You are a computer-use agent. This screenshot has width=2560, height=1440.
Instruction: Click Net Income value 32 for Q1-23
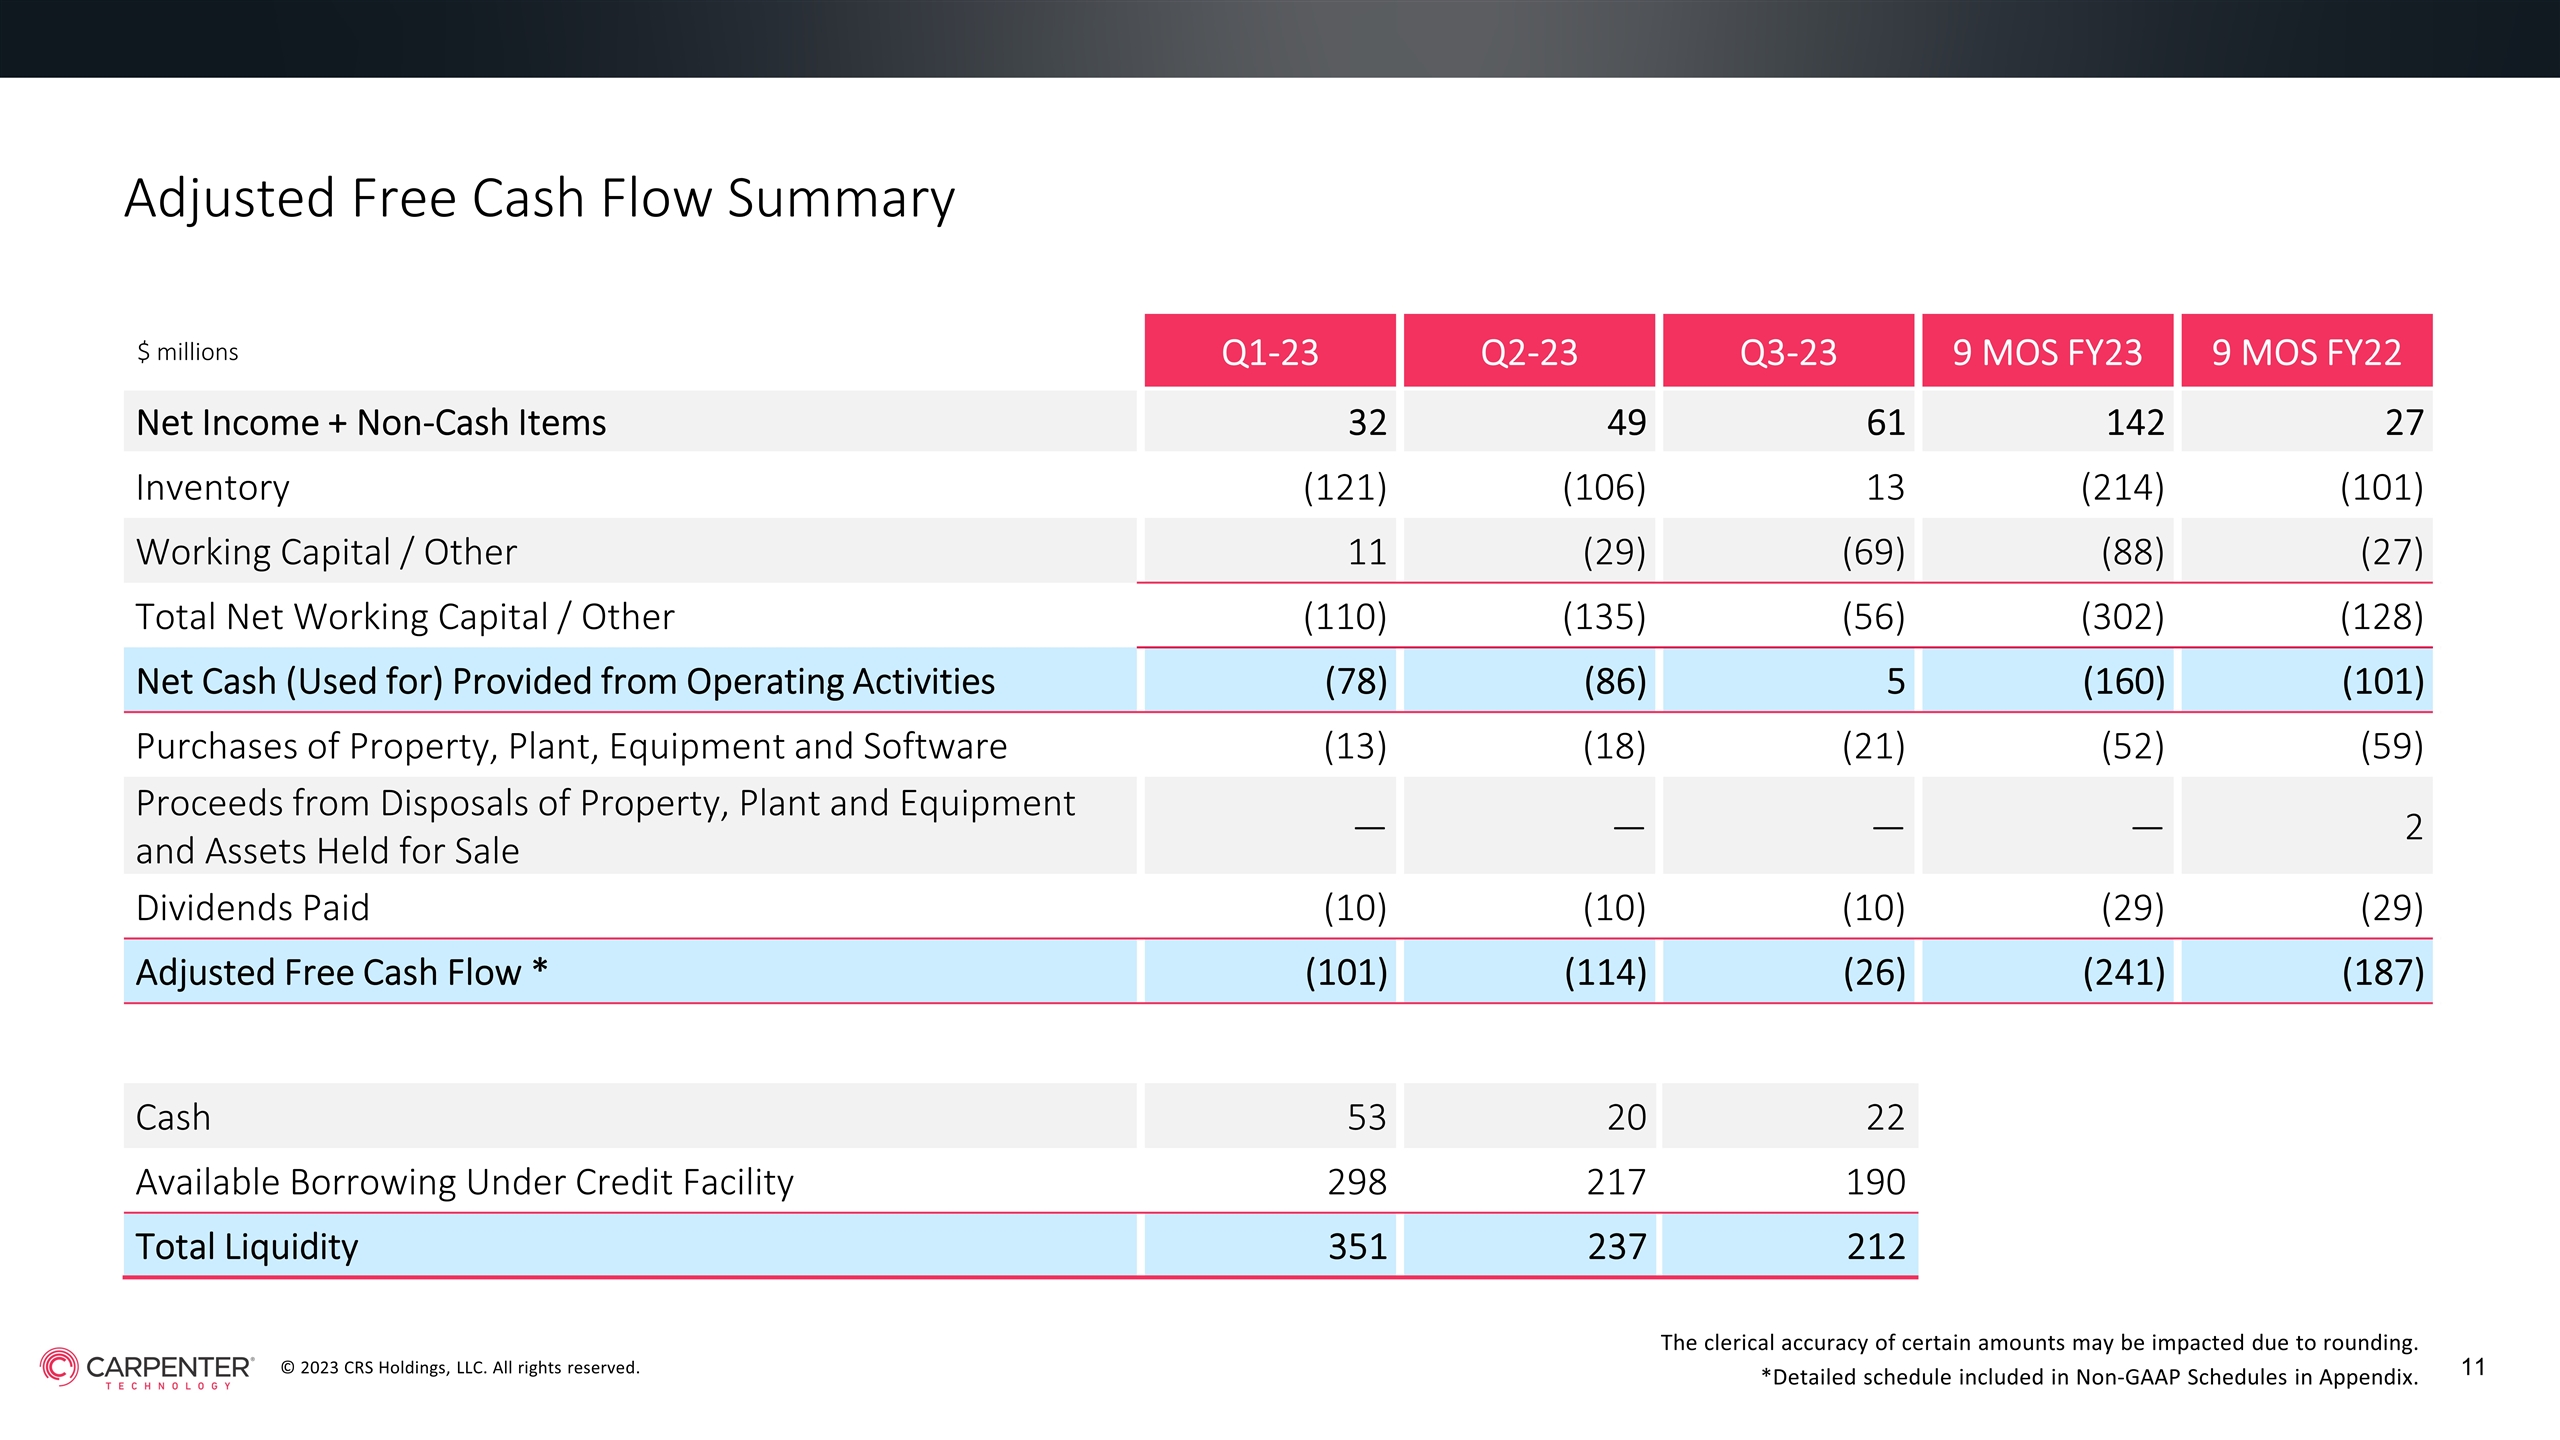tap(1367, 423)
